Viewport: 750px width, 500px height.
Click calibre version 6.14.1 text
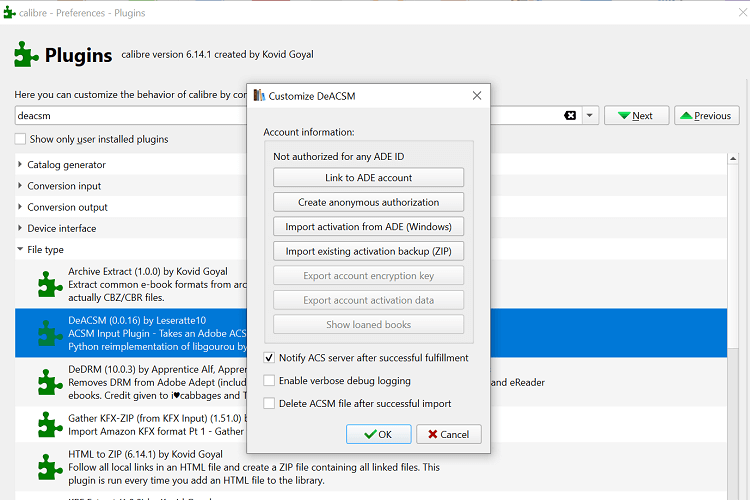(217, 54)
